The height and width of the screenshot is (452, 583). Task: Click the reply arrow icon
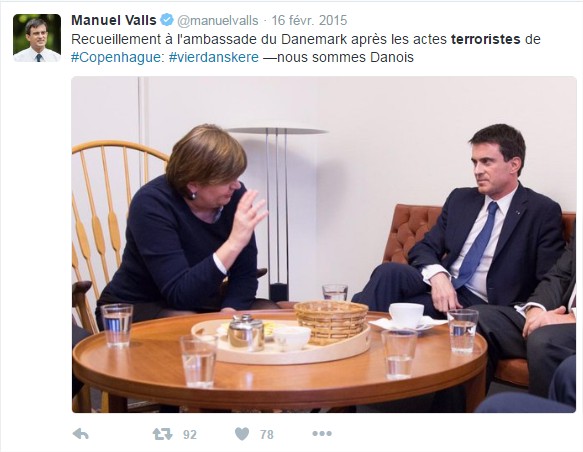81,434
